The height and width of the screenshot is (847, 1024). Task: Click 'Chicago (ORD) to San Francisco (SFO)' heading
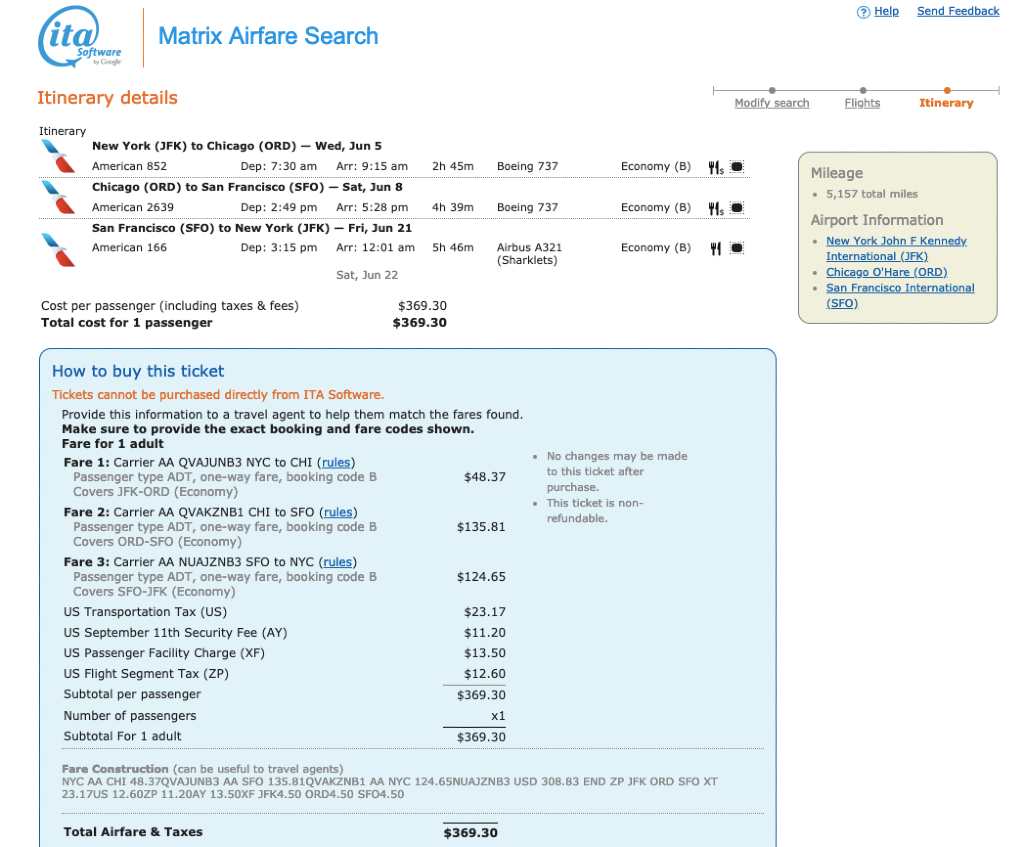[x=247, y=187]
